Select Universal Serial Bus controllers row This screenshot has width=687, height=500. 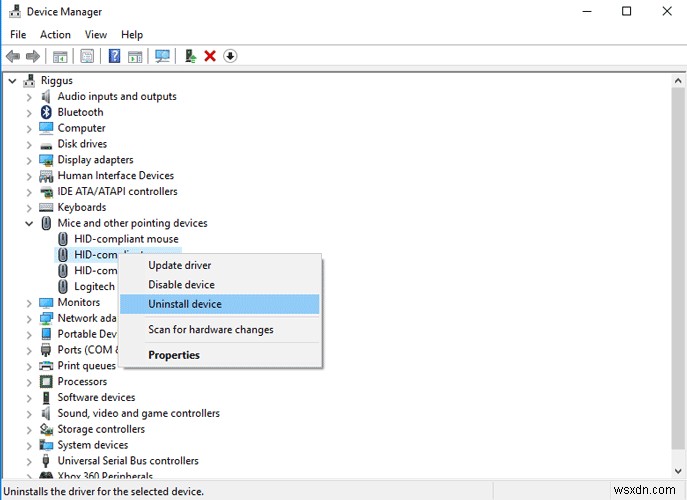(x=128, y=461)
